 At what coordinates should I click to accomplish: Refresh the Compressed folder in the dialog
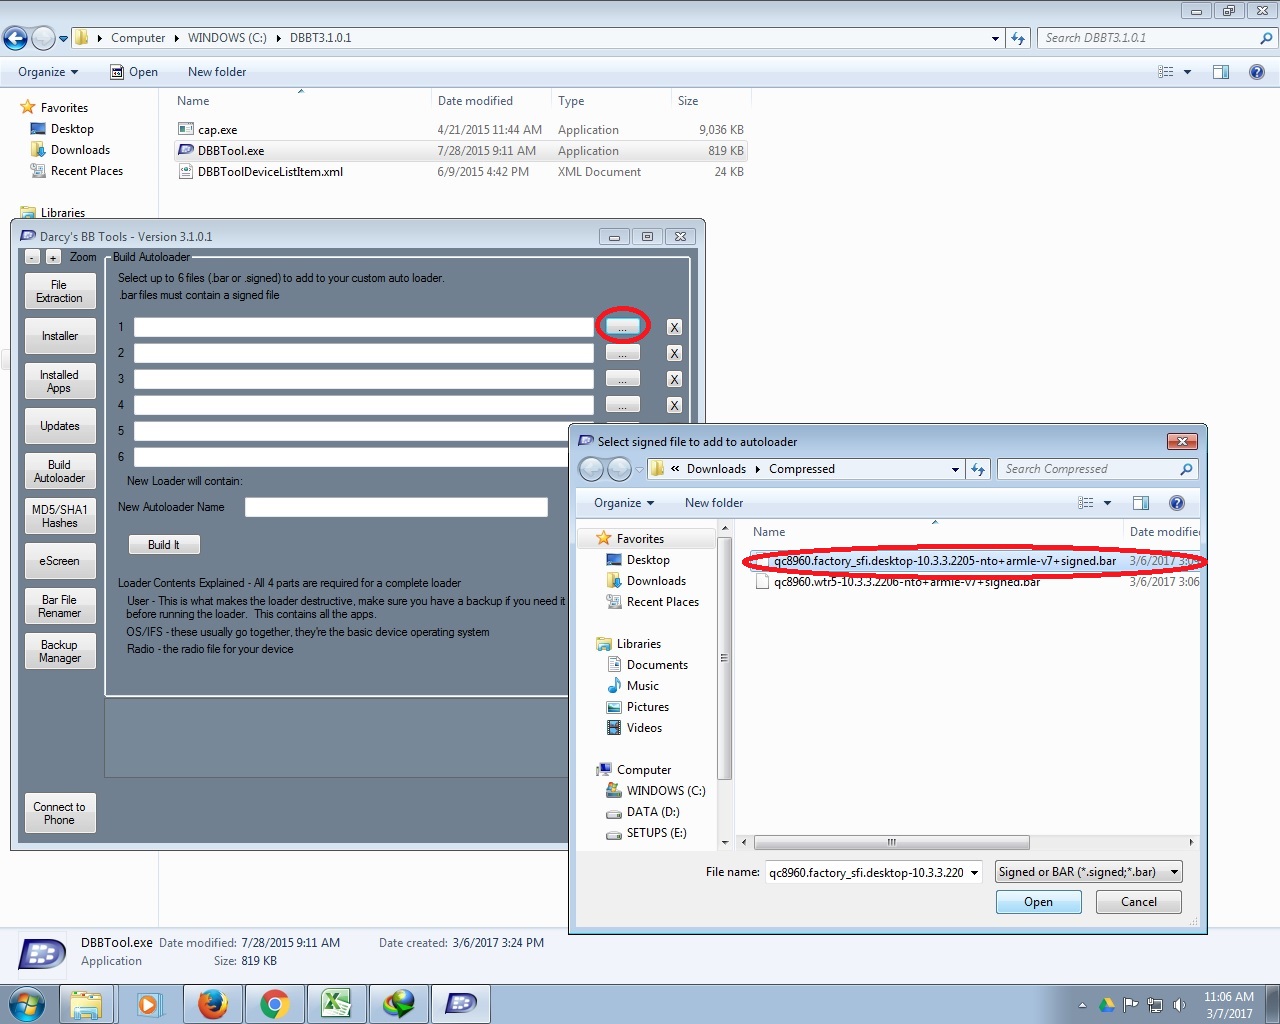tap(978, 469)
